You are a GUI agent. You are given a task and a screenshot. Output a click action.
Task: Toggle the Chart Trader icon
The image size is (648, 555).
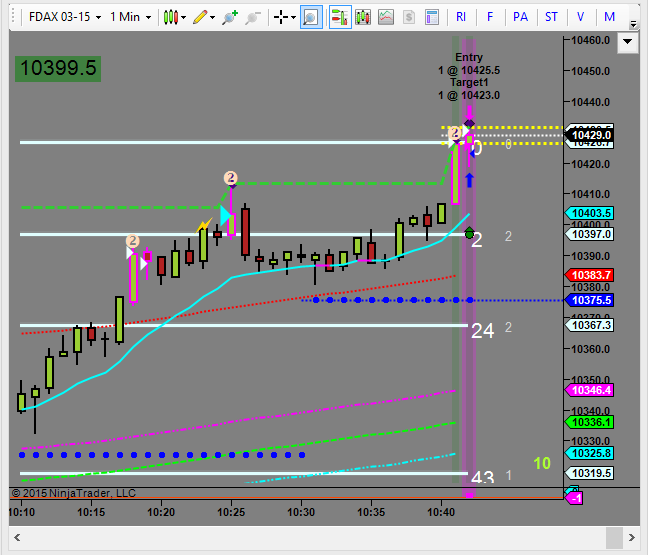point(340,17)
